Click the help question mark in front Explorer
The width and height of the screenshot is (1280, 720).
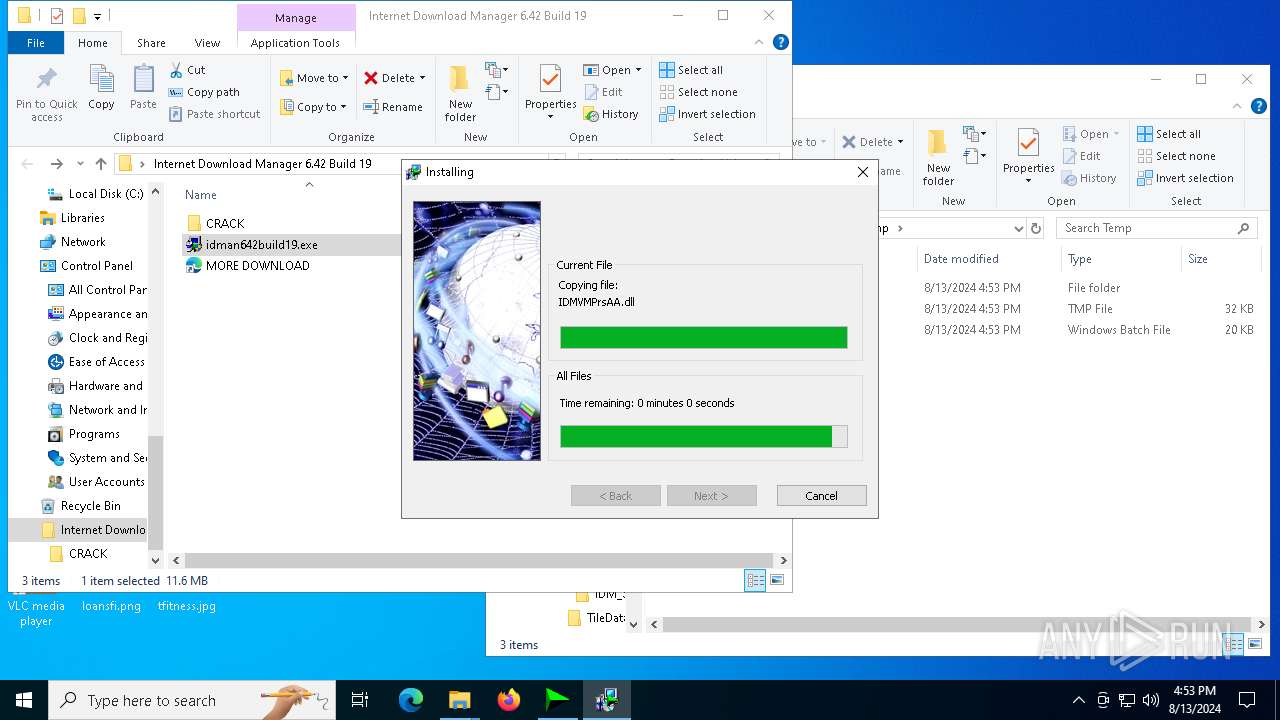coord(781,42)
